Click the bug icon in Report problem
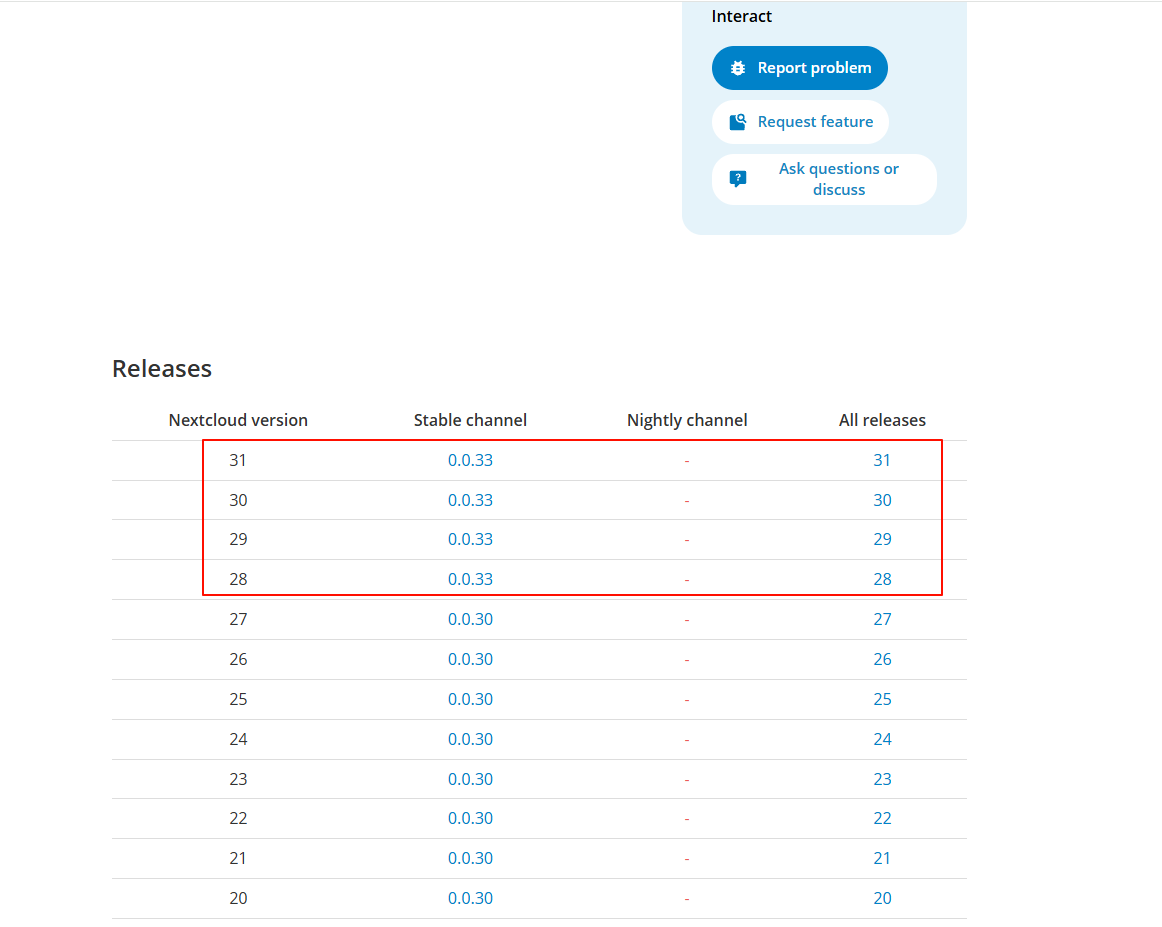 coord(737,68)
